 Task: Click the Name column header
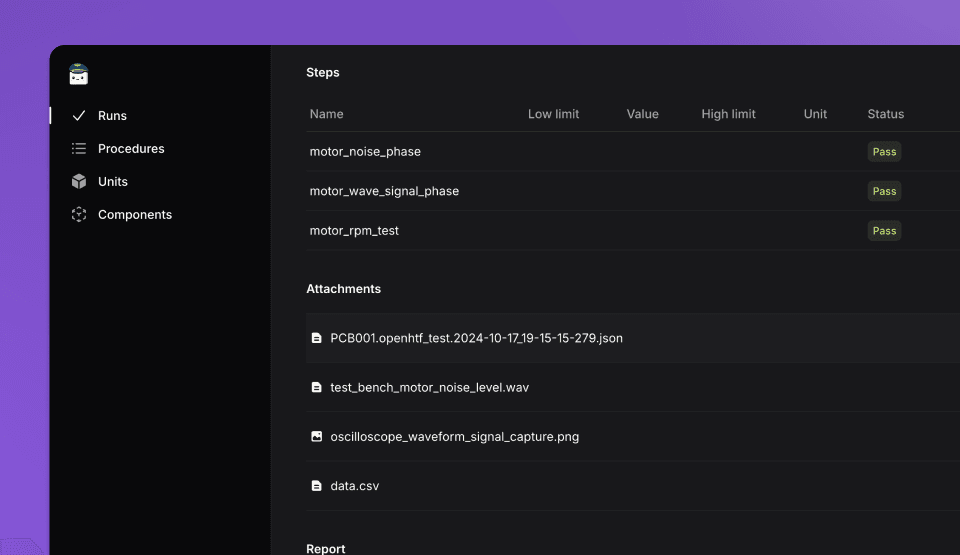point(326,114)
